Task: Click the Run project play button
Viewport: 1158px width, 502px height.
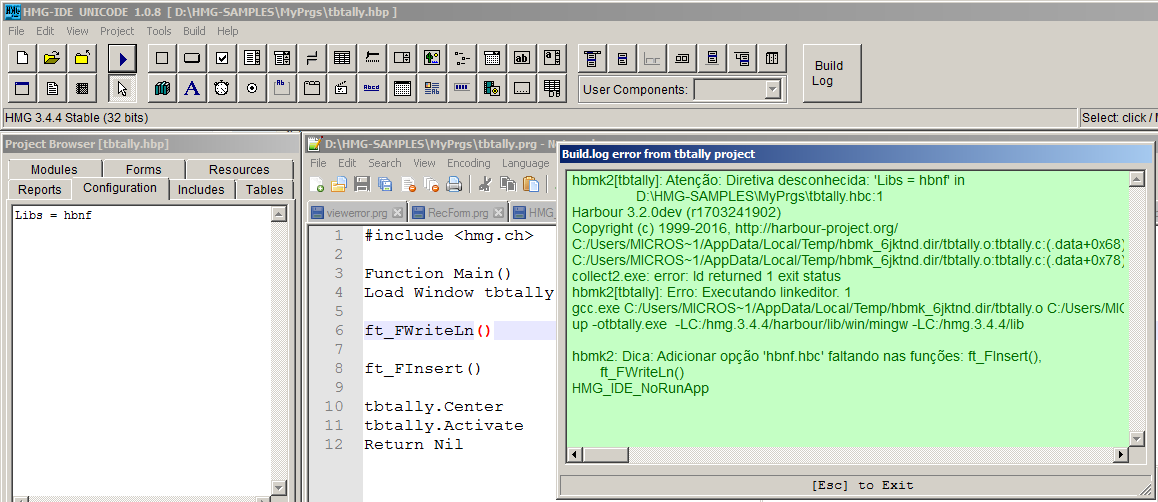Action: (x=122, y=58)
